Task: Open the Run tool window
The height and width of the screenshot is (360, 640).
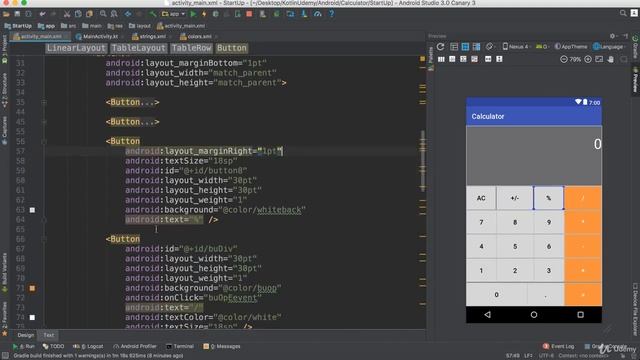Action: 24,347
